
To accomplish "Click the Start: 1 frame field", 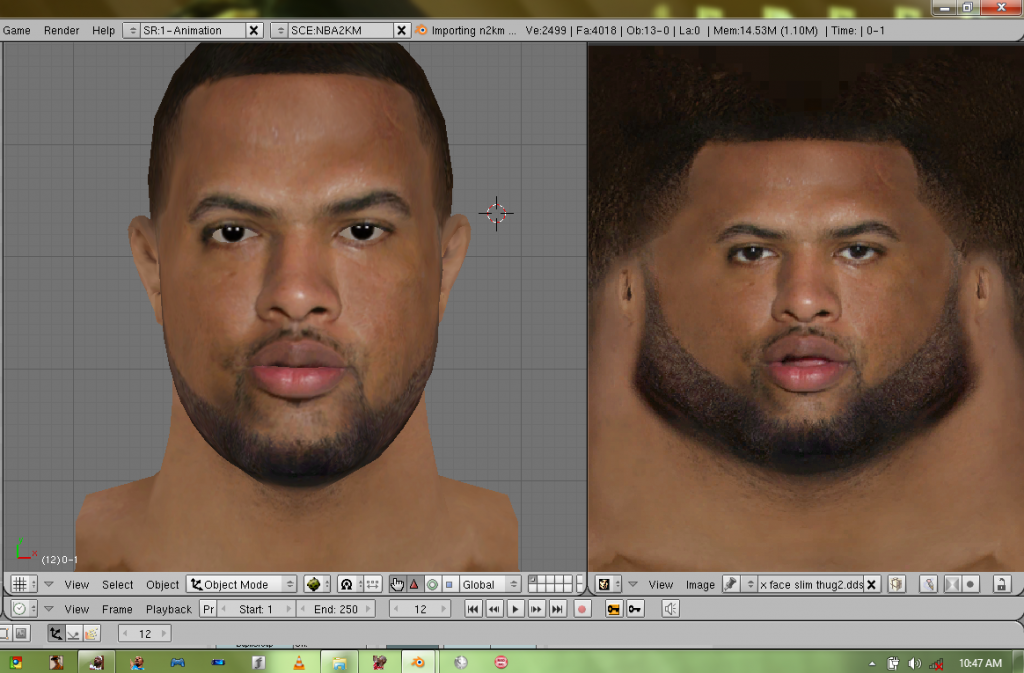I will pyautogui.click(x=255, y=609).
